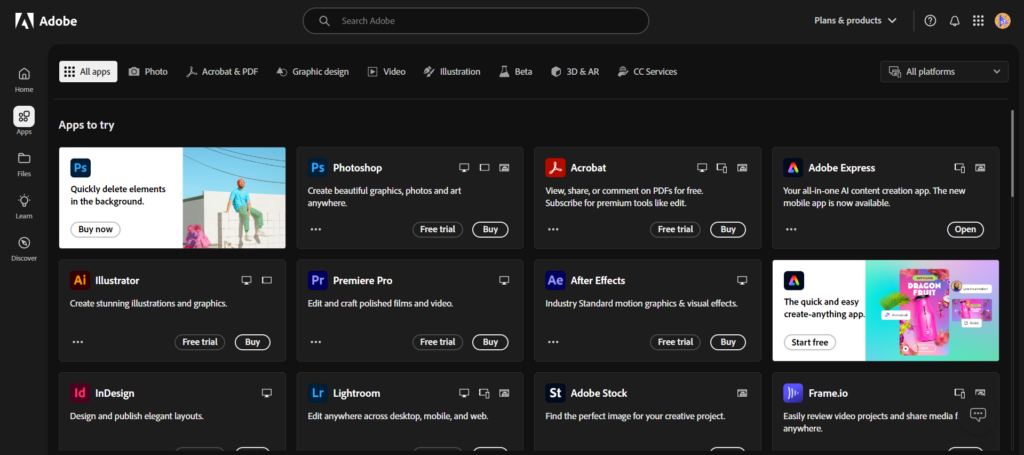Click Start free on Express promo

[x=809, y=342]
